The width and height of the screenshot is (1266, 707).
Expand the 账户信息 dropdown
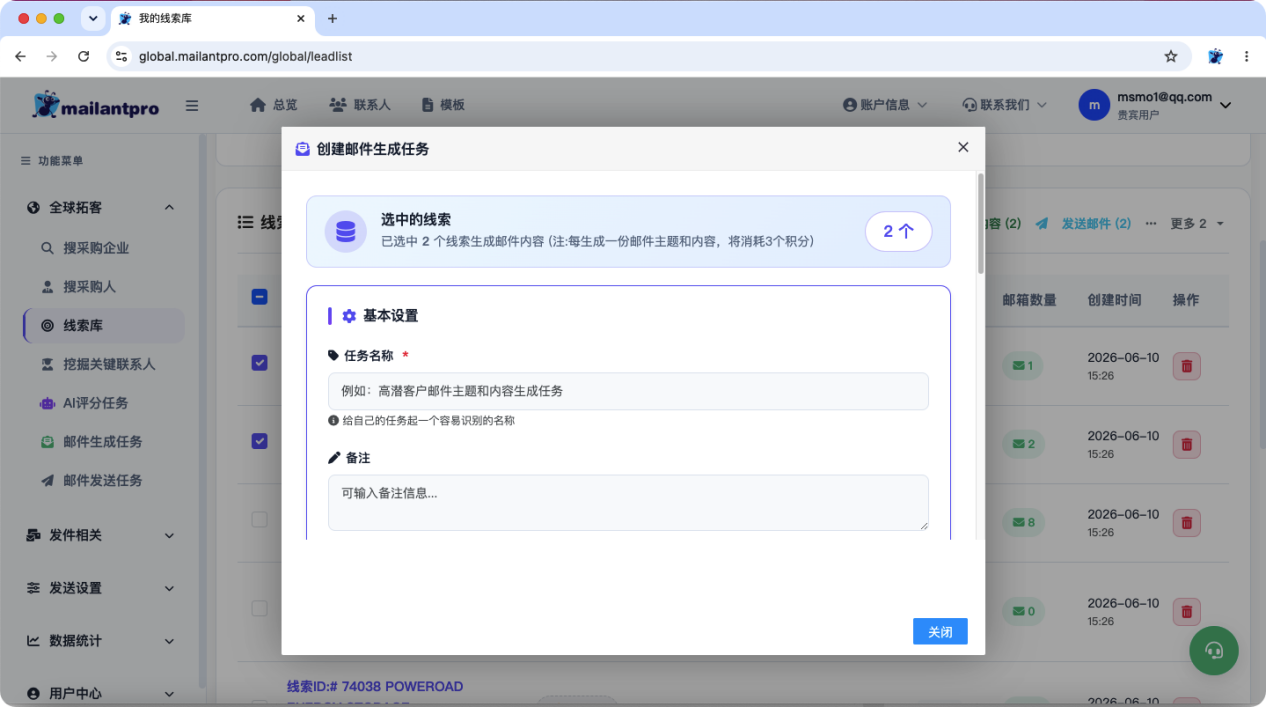point(885,105)
